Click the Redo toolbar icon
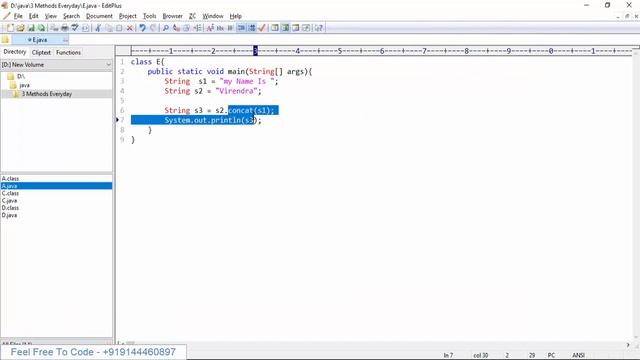640x360 pixels. pos(153,28)
